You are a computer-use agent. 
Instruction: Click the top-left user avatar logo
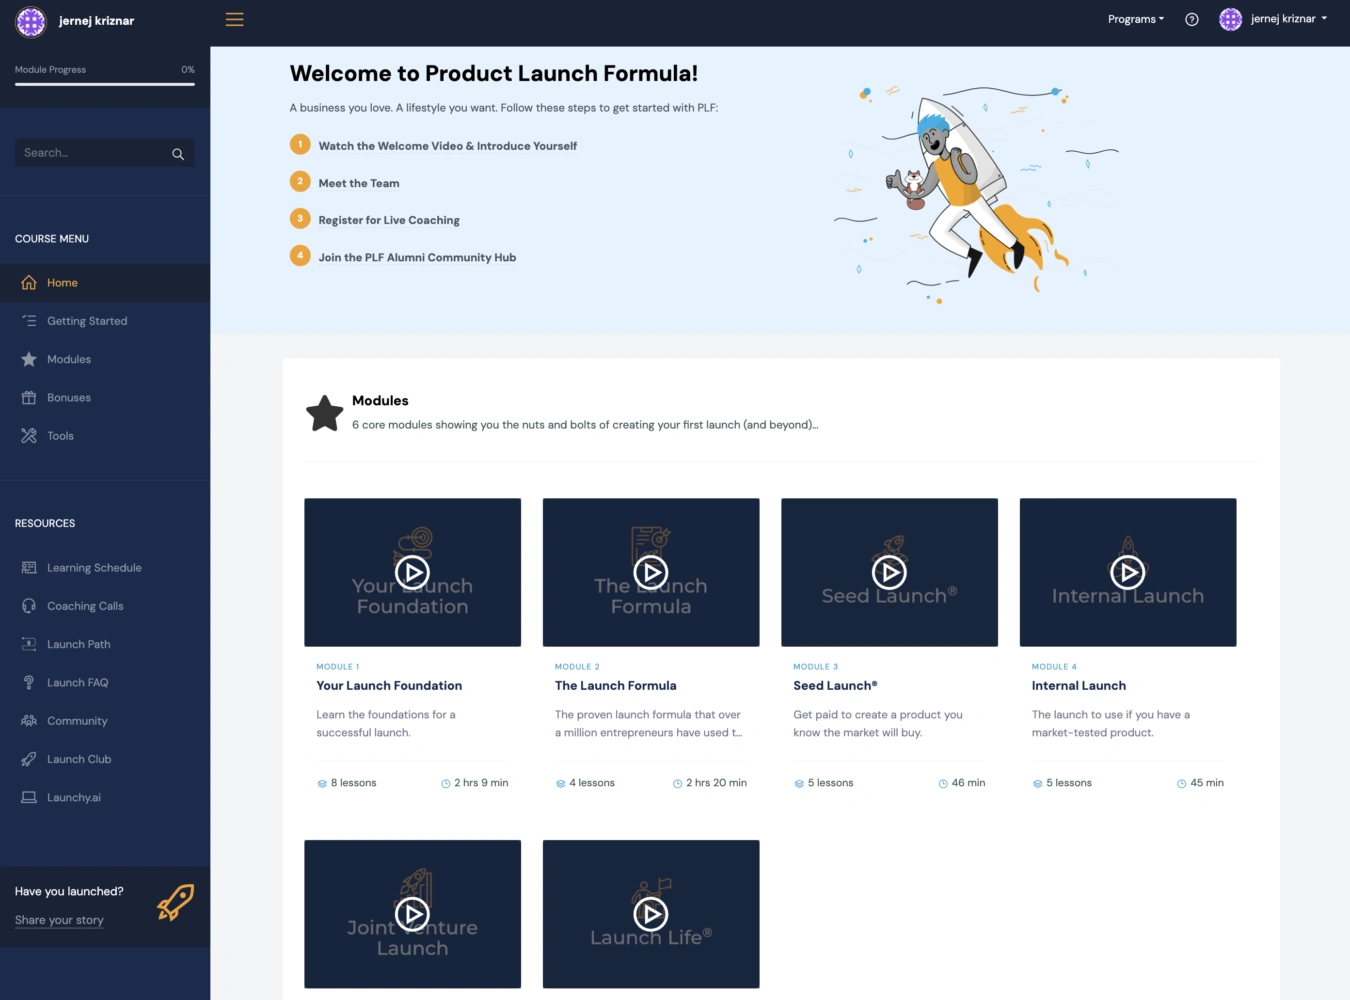(x=31, y=21)
